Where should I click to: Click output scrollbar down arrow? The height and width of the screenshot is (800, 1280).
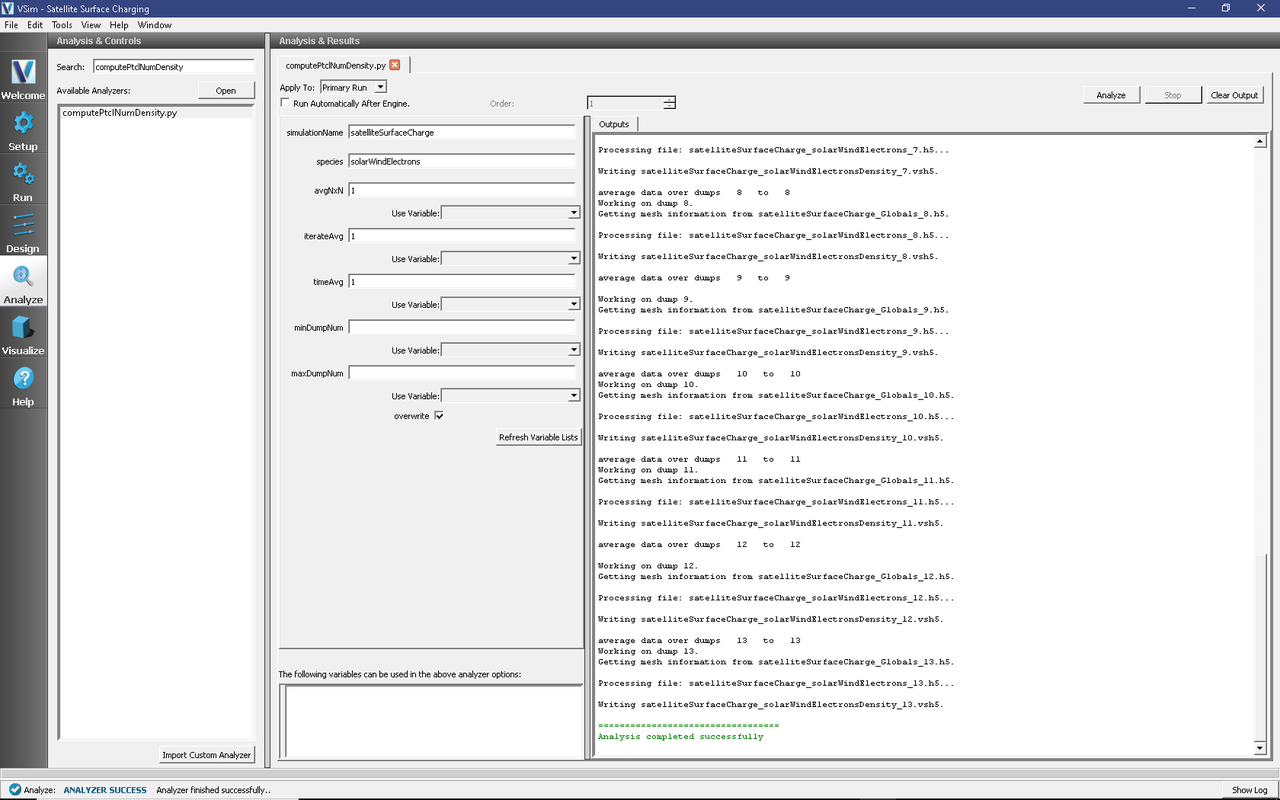[x=1260, y=748]
